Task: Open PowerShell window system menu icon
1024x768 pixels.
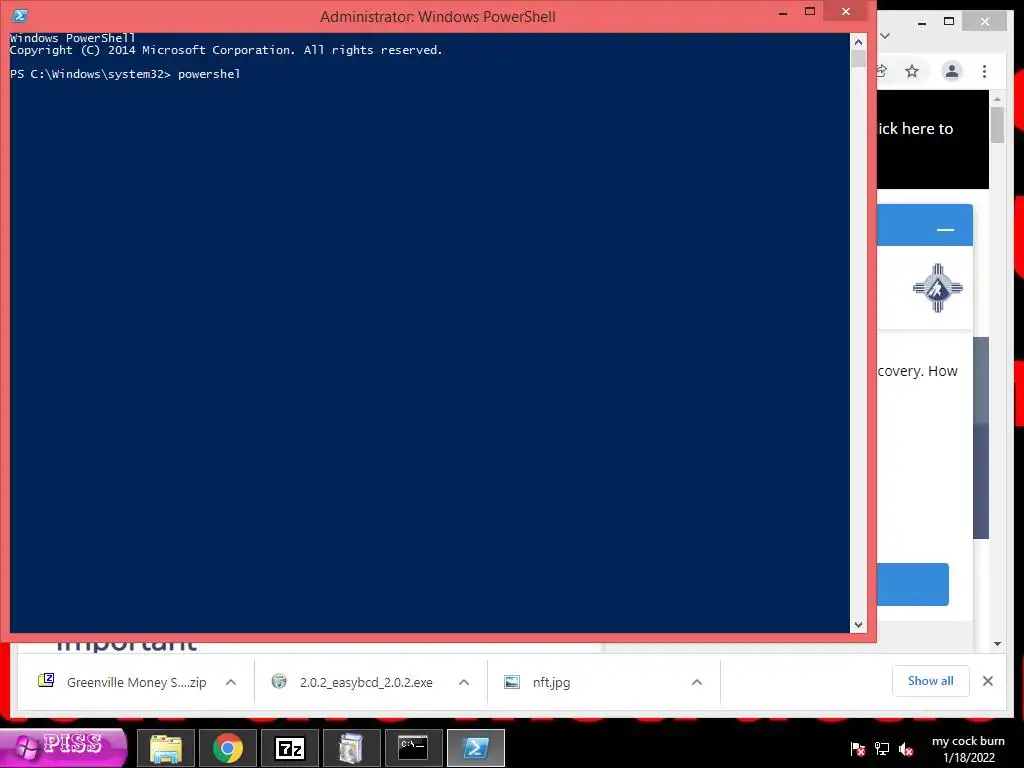Action: tap(20, 16)
